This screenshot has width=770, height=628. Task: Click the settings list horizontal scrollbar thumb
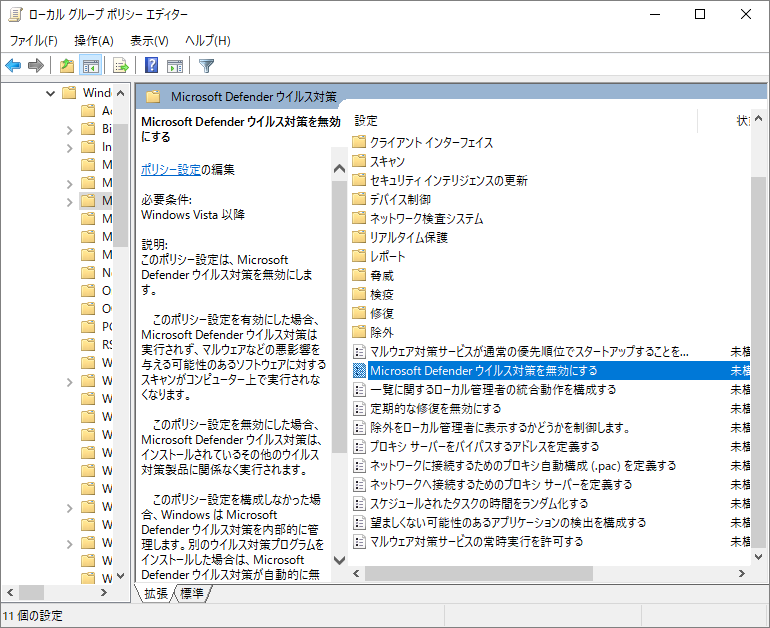tap(479, 573)
